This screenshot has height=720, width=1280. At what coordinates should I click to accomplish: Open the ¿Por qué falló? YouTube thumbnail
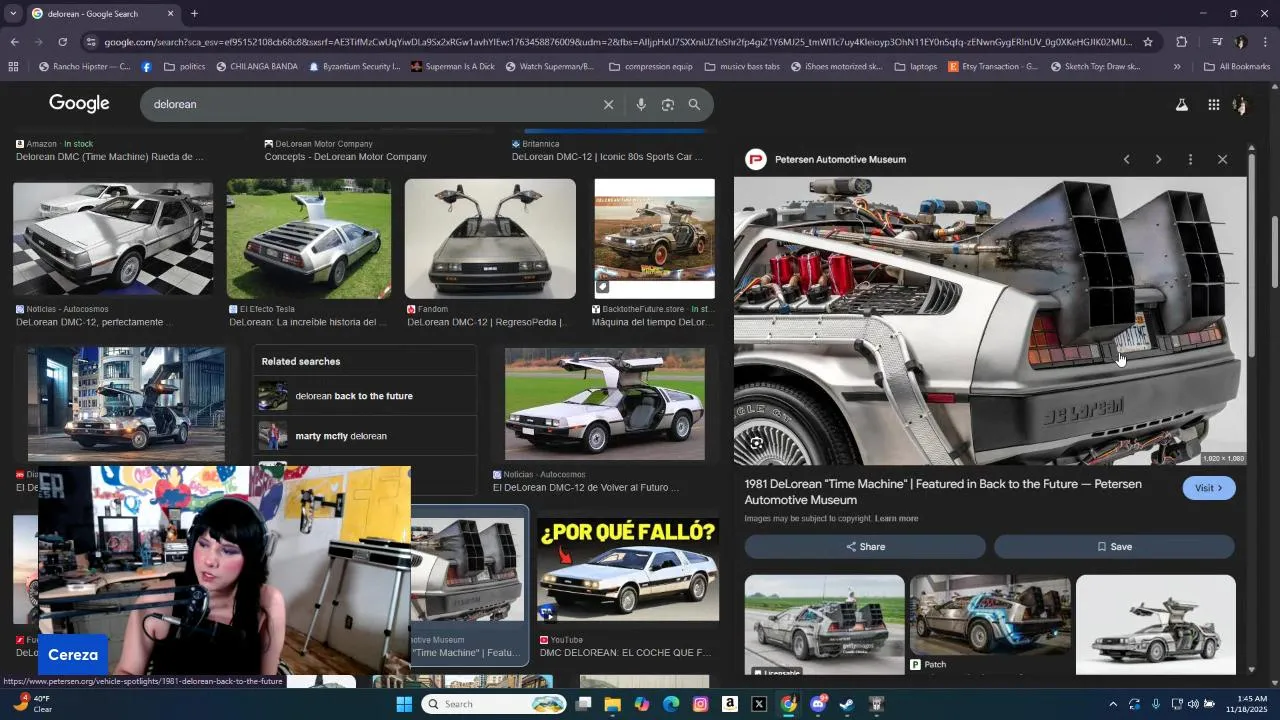point(628,569)
